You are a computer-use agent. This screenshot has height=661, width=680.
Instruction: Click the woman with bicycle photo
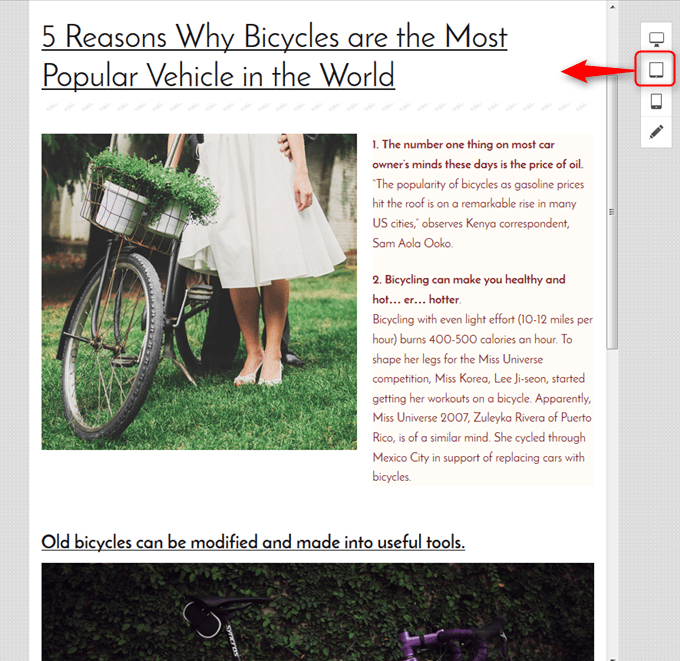(199, 291)
